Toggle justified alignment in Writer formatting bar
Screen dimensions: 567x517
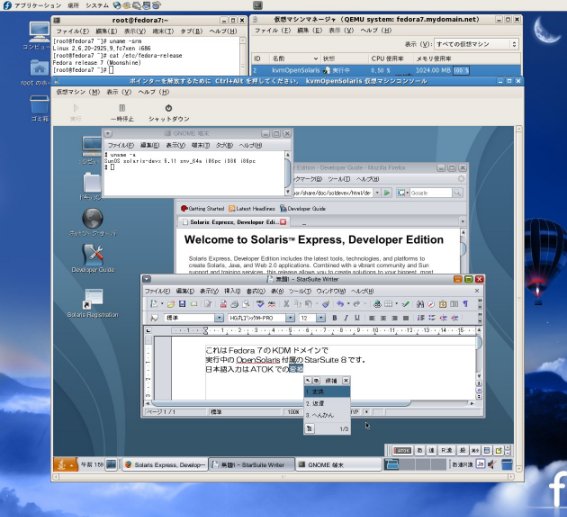pyautogui.click(x=406, y=318)
